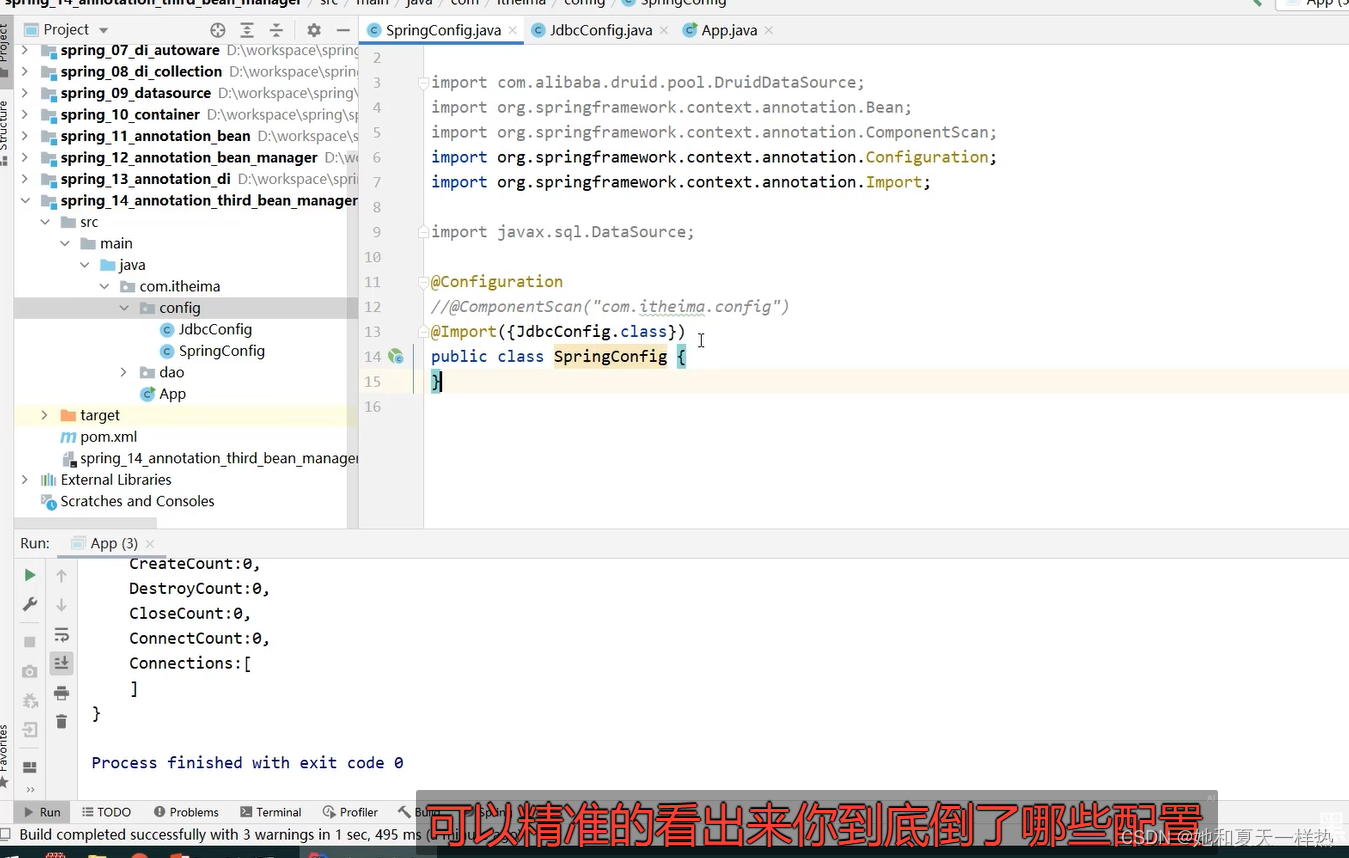Open the Terminal tool window

270,812
